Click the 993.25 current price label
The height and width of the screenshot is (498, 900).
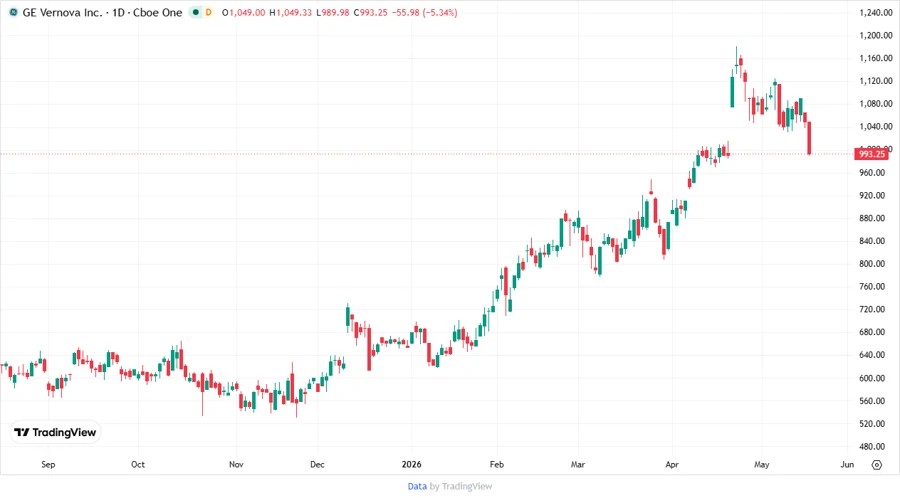[x=872, y=154]
